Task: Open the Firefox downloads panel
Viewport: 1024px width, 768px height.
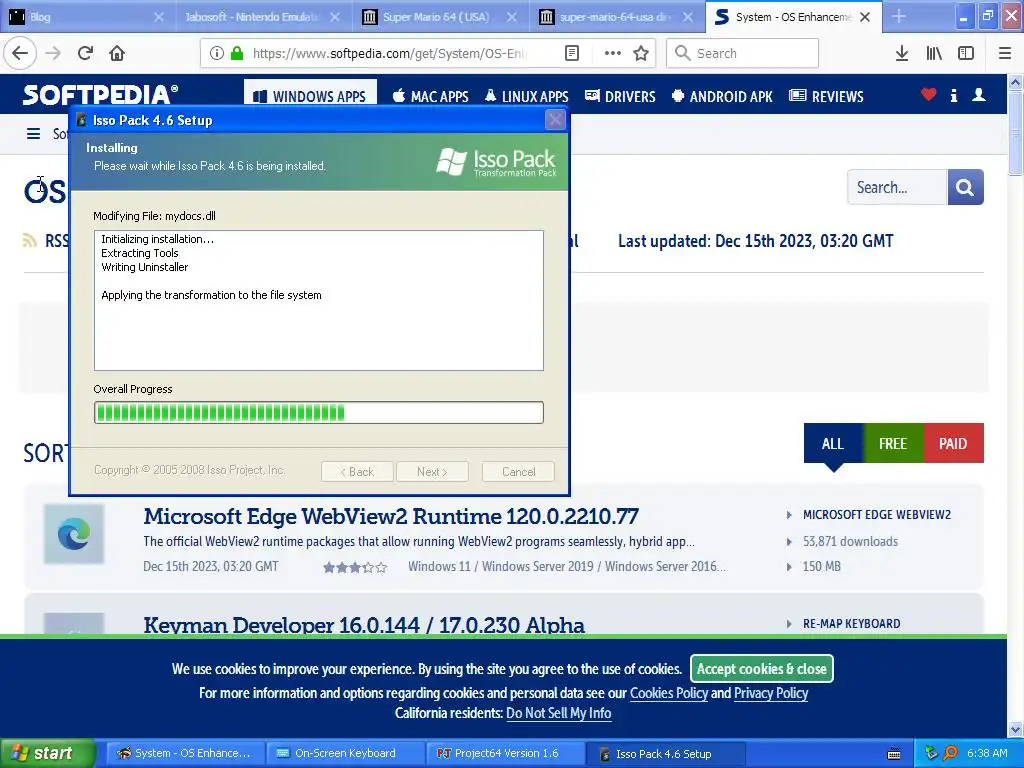Action: pos(901,53)
